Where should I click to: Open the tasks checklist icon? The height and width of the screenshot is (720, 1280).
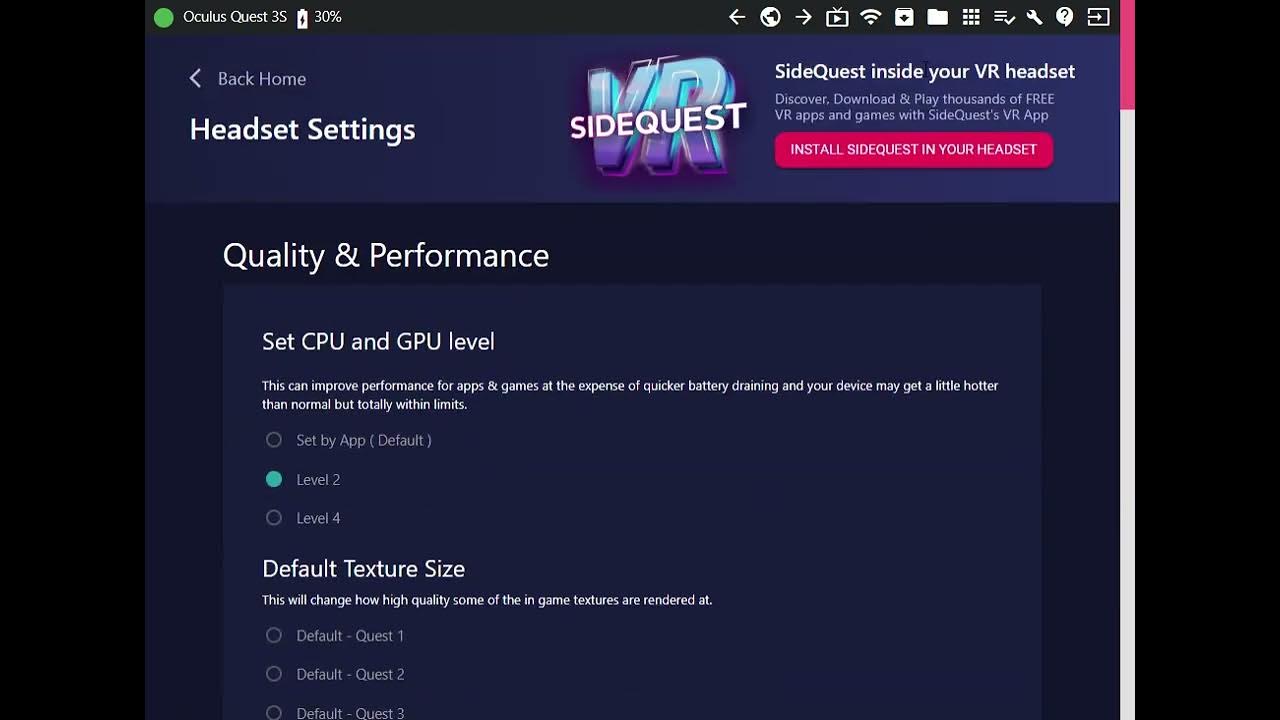click(x=1004, y=17)
